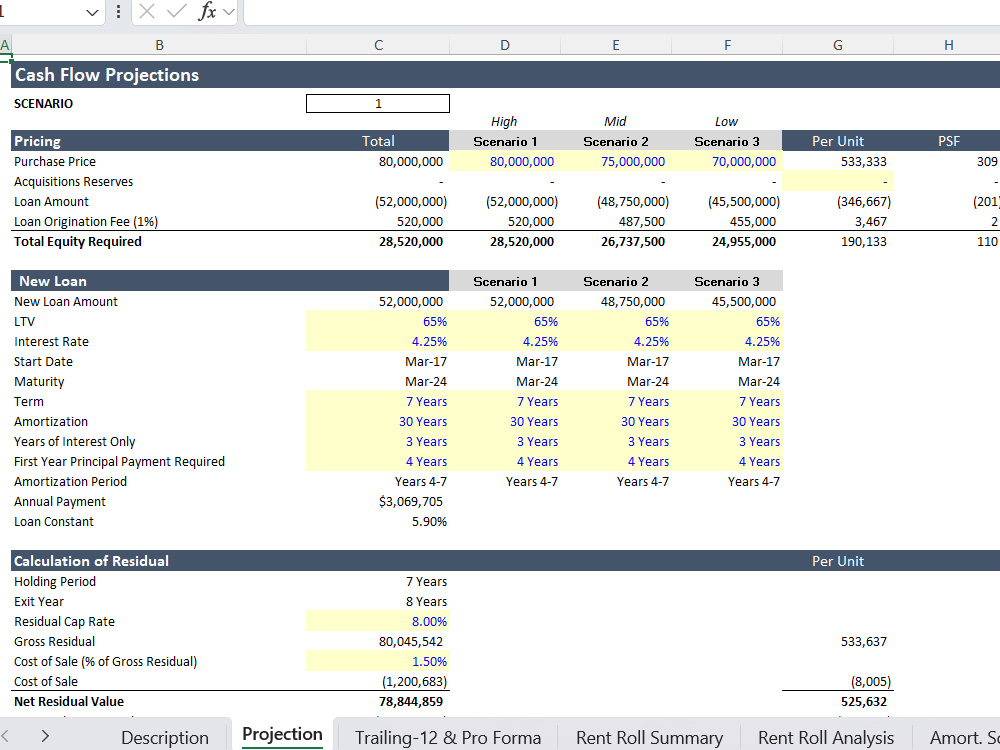Go to next sheet with right arrow
1000x750 pixels.
(45, 735)
